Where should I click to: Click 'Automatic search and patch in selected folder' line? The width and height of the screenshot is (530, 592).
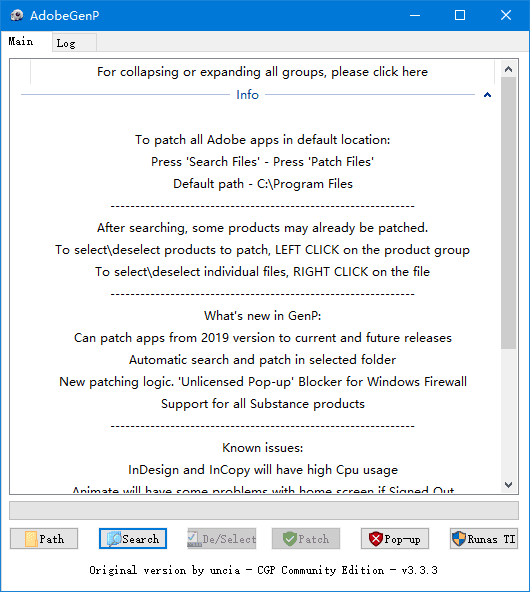coord(263,360)
